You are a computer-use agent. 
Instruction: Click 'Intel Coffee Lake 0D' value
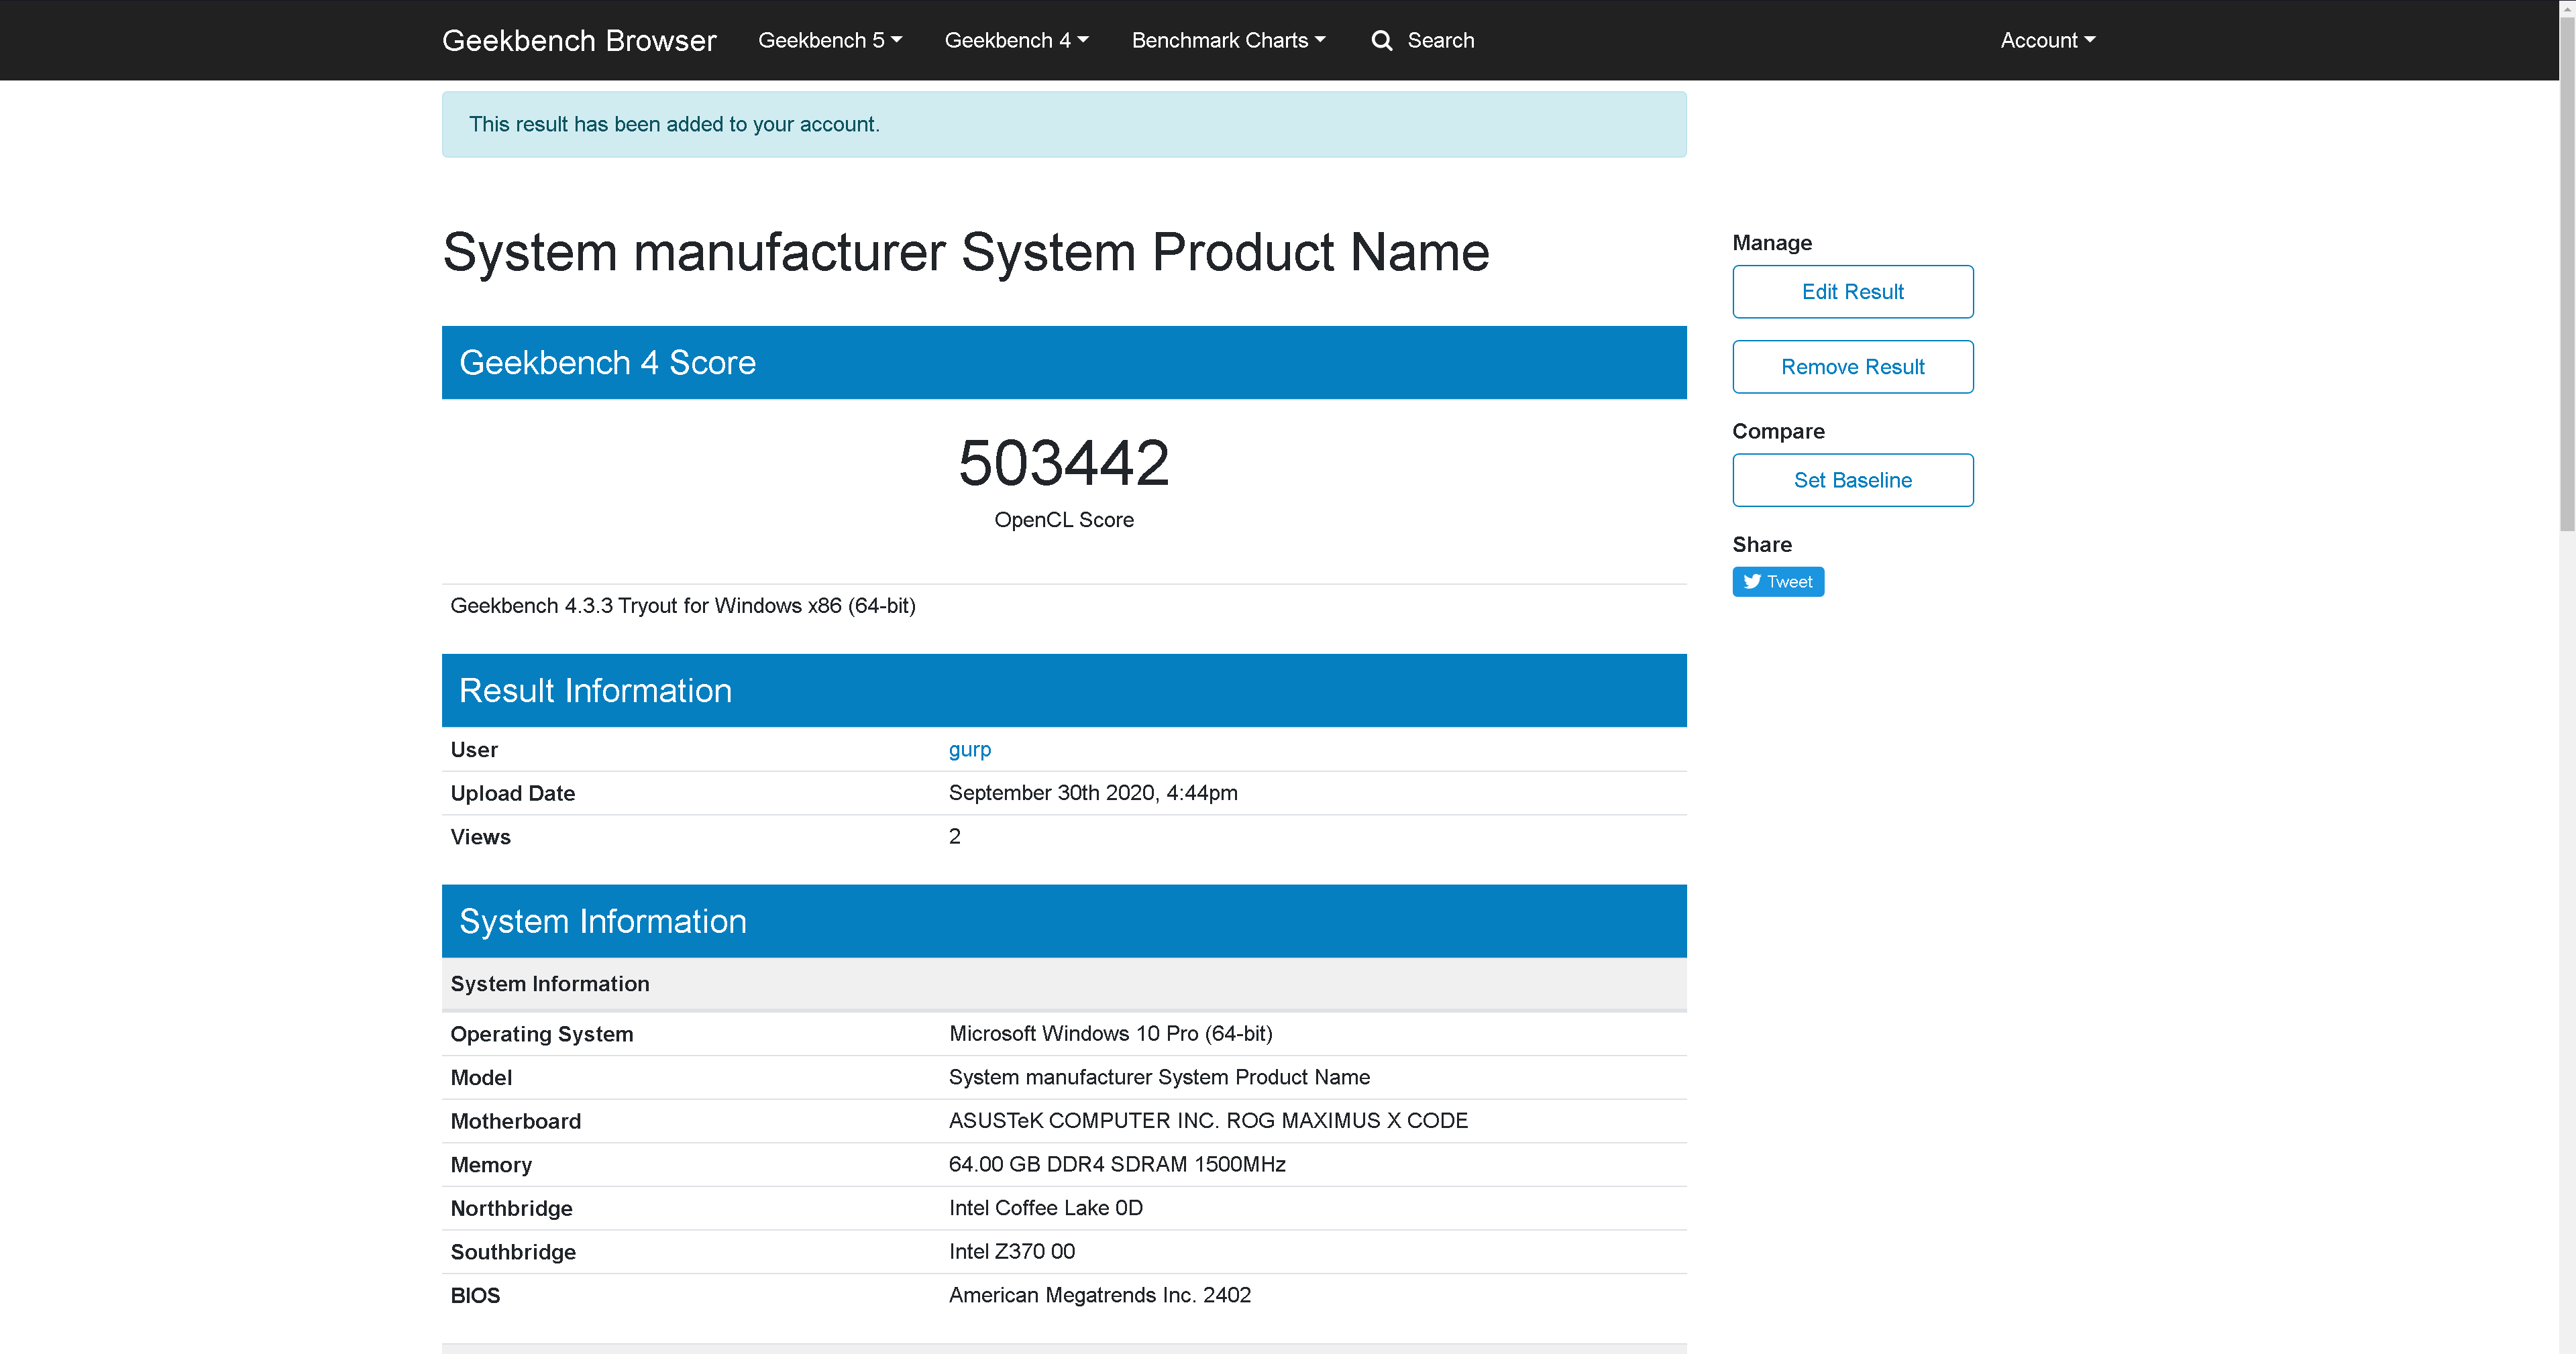click(x=1046, y=1208)
